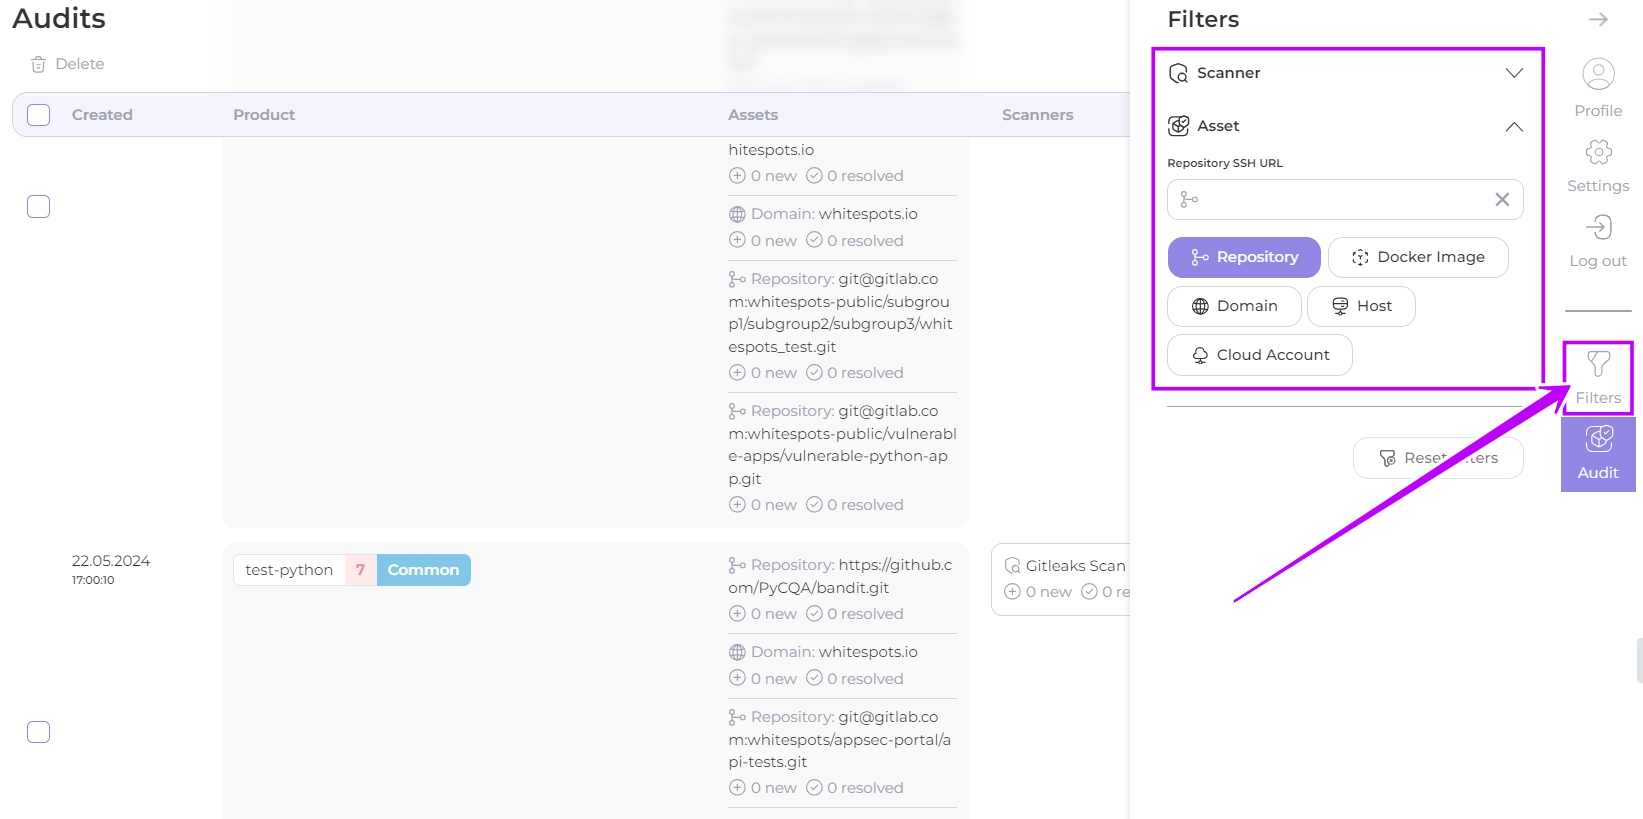
Task: Expand the Scanner filter section
Action: click(x=1513, y=73)
